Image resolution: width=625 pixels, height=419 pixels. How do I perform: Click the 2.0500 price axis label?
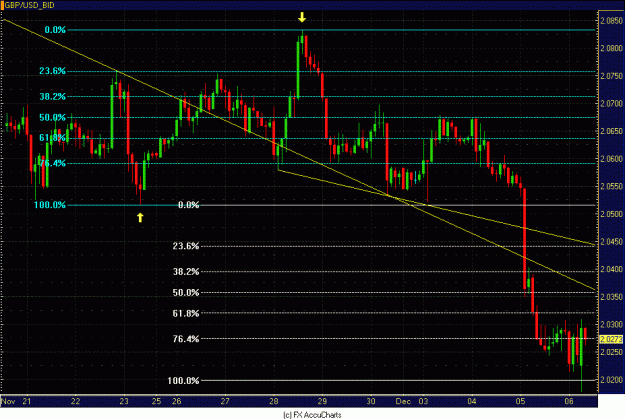coord(611,214)
